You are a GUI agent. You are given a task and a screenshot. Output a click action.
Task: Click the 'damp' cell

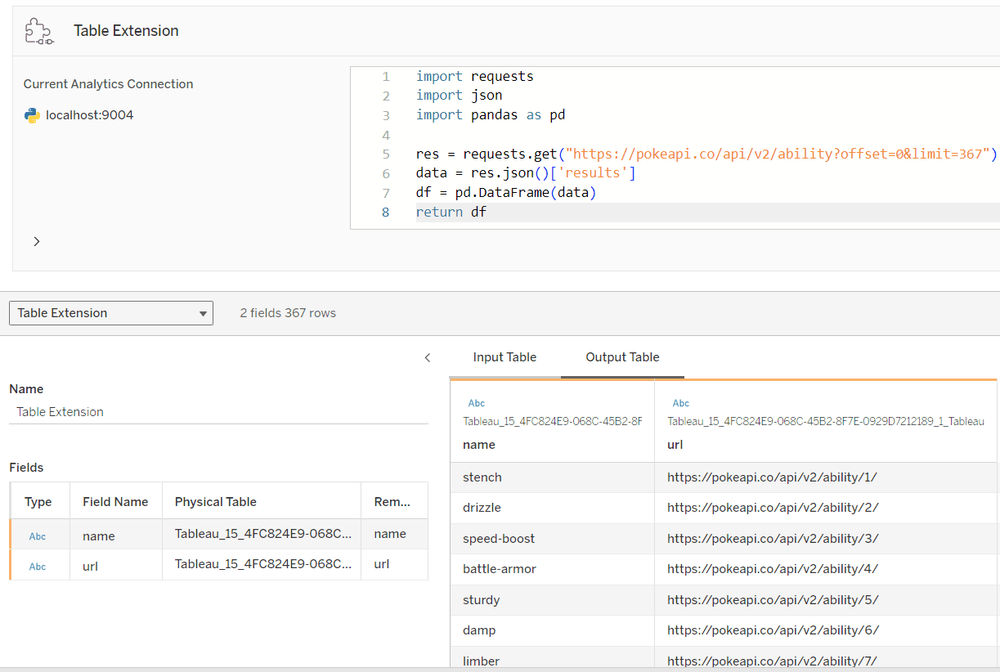(552, 630)
